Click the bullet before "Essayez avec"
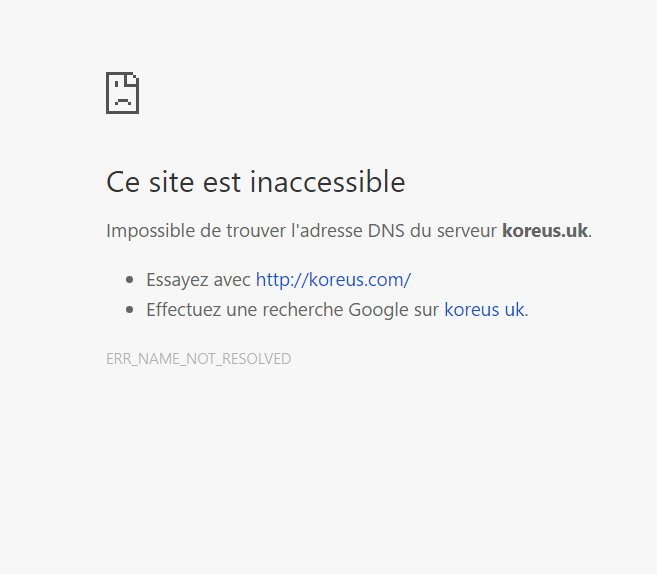This screenshot has width=657, height=574. pyautogui.click(x=129, y=280)
